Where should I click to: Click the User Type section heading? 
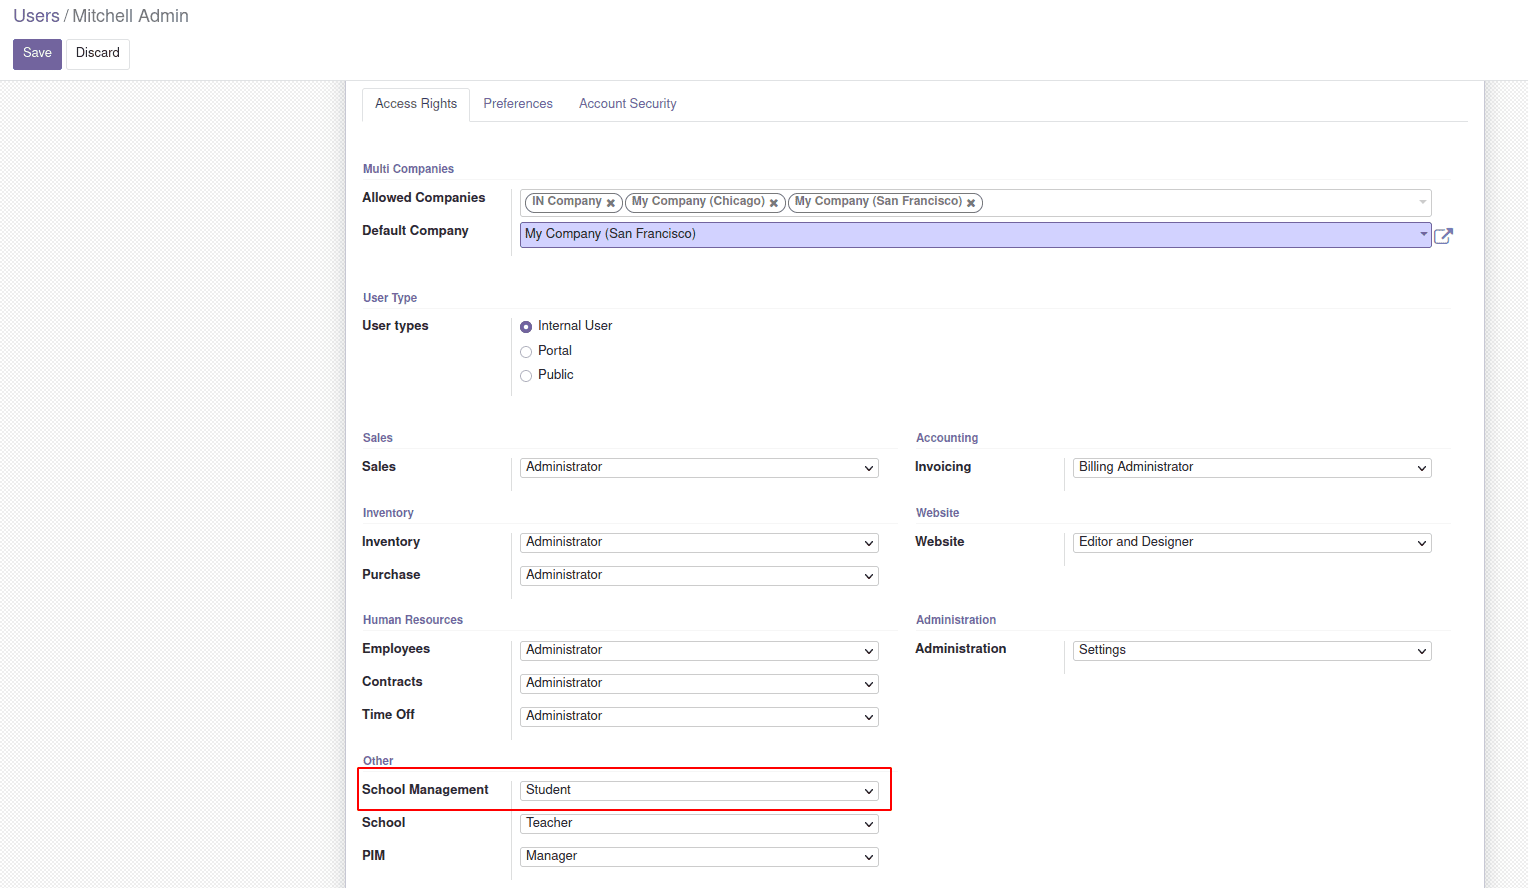click(x=390, y=298)
